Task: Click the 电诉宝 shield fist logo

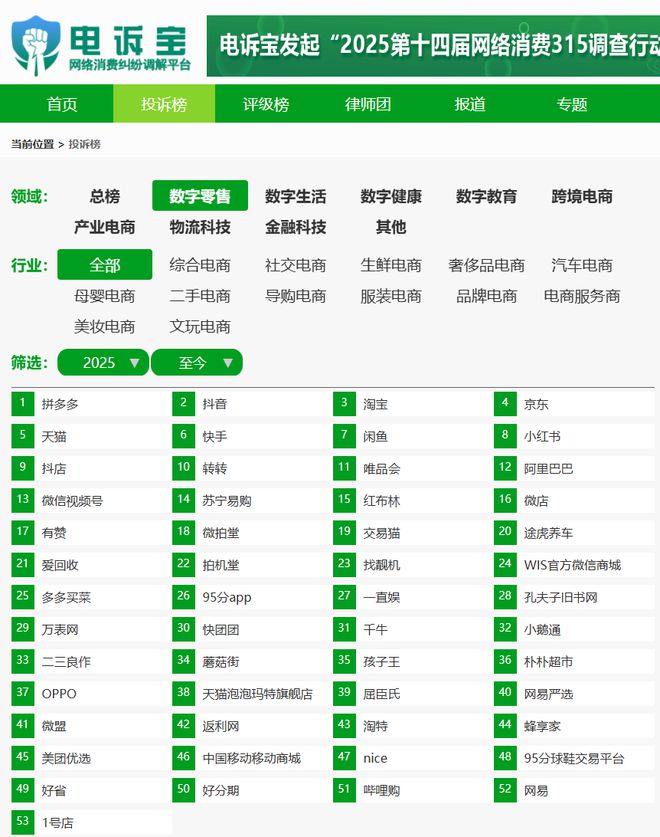Action: [35, 45]
